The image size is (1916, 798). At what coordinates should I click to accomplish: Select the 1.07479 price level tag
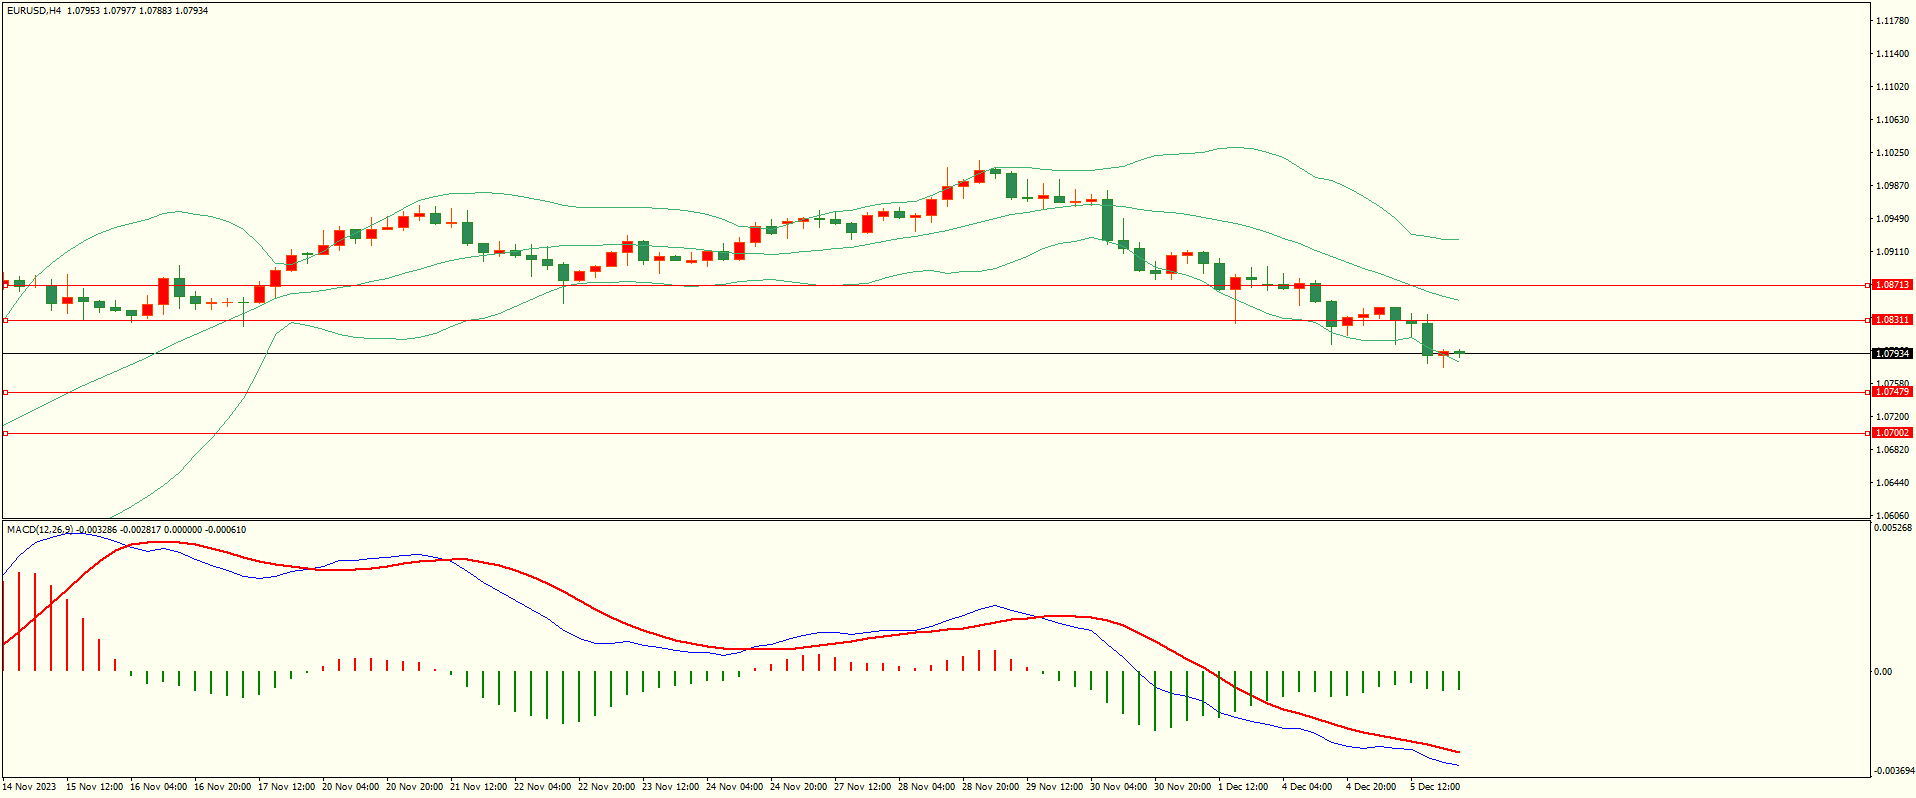(x=1892, y=392)
